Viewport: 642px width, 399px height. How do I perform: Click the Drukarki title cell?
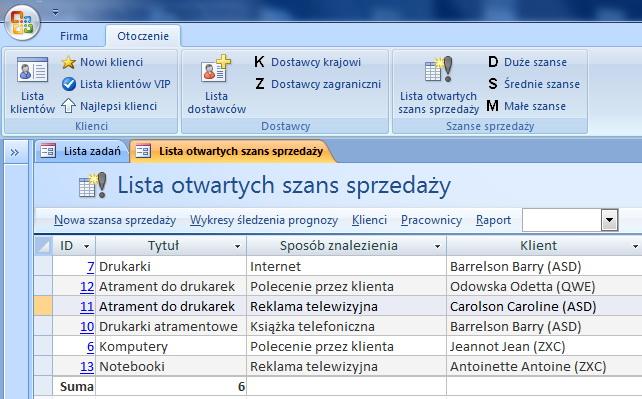coord(171,266)
